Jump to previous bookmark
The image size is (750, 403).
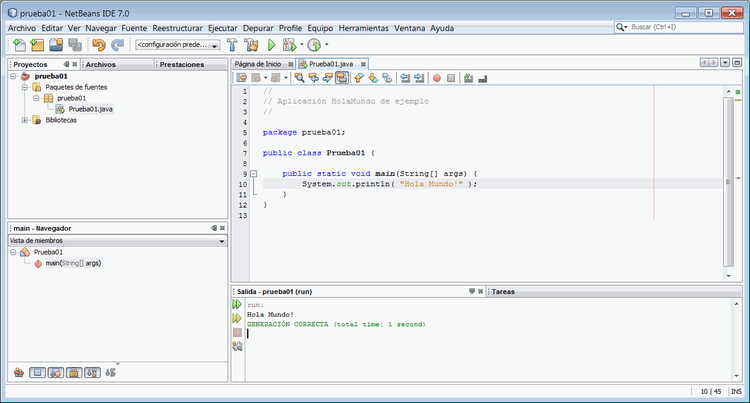click(x=359, y=78)
